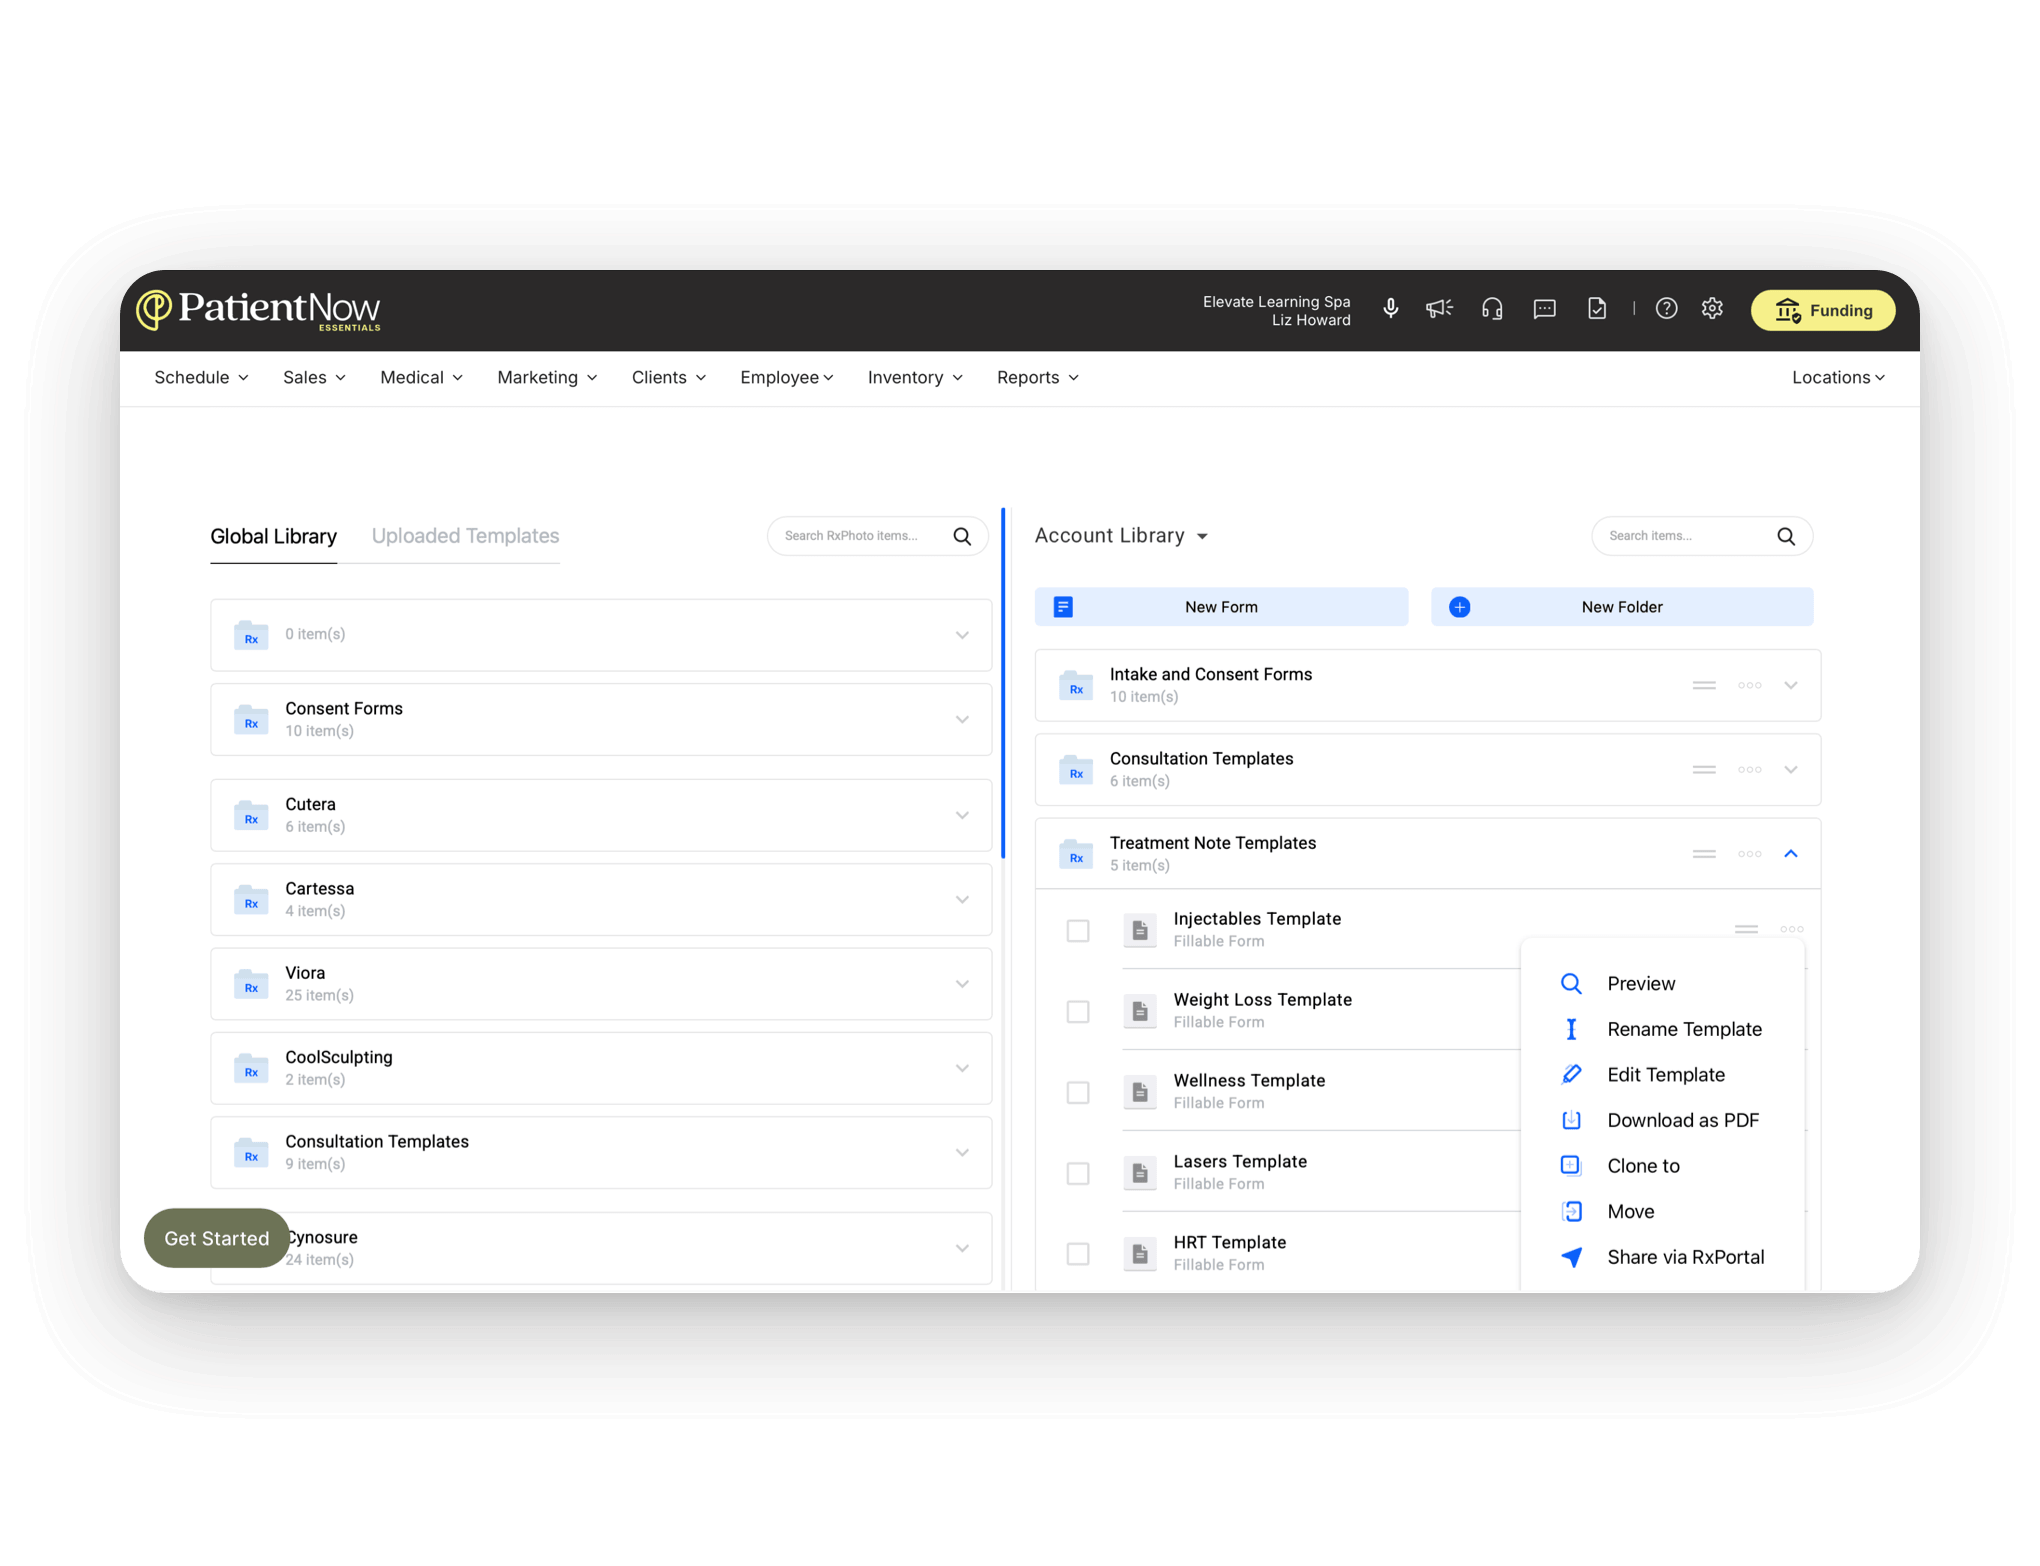This screenshot has width=2040, height=1566.
Task: Collapse the Treatment Note Templates folder
Action: tap(1791, 854)
